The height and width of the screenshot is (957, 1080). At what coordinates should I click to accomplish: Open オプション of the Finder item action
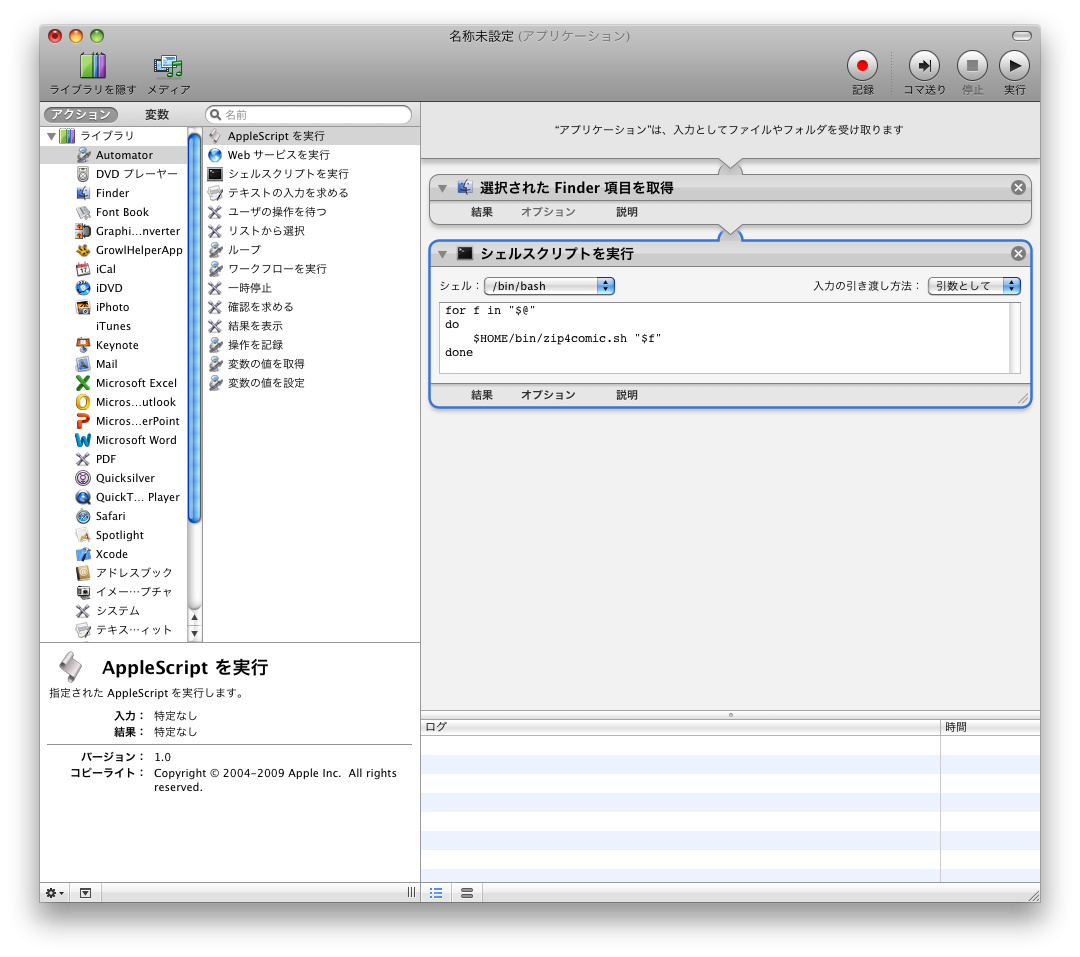(548, 212)
